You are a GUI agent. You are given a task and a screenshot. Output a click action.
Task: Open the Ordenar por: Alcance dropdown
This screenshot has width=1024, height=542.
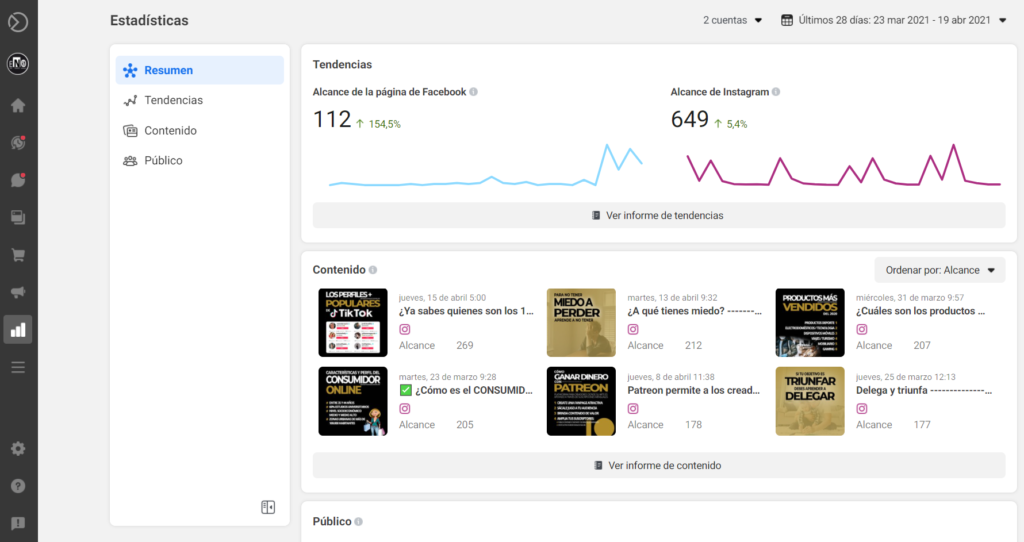940,270
